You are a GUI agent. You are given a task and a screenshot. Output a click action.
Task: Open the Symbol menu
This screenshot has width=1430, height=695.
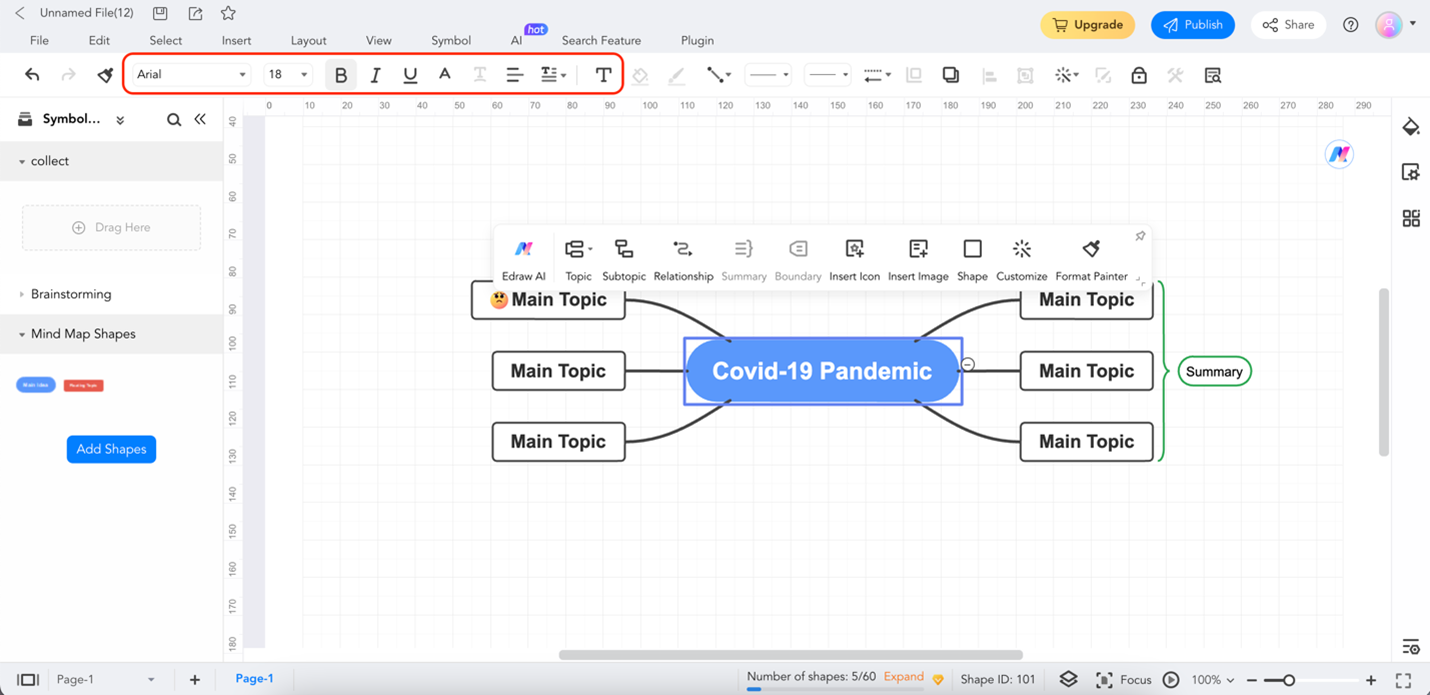(451, 40)
